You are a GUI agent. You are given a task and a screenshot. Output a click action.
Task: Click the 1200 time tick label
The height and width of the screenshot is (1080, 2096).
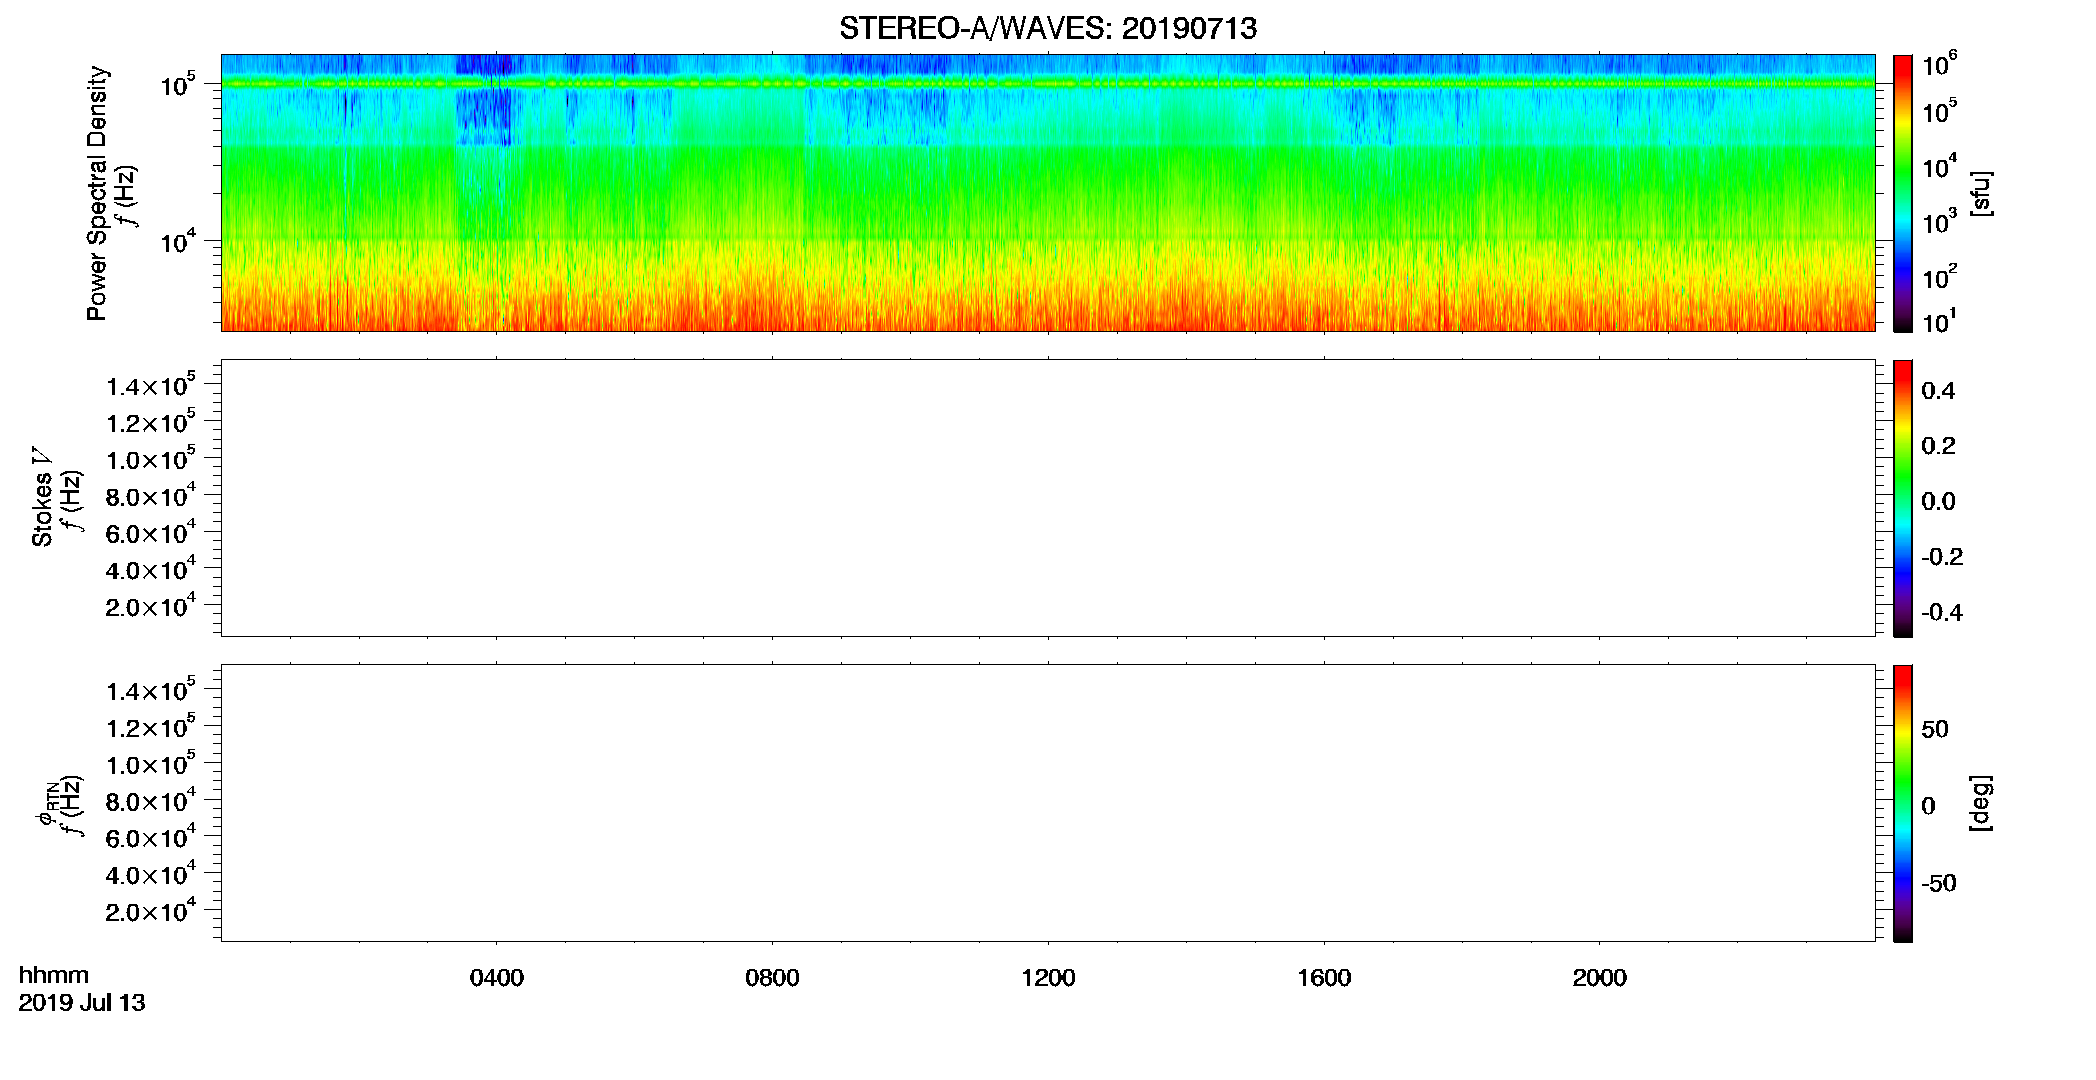(1048, 978)
